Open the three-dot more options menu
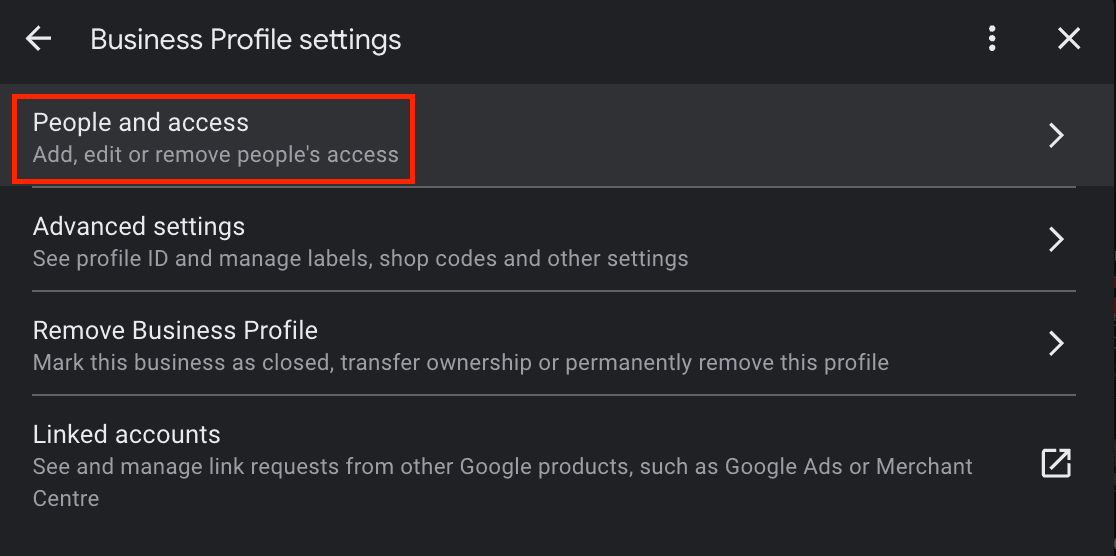 tap(992, 39)
